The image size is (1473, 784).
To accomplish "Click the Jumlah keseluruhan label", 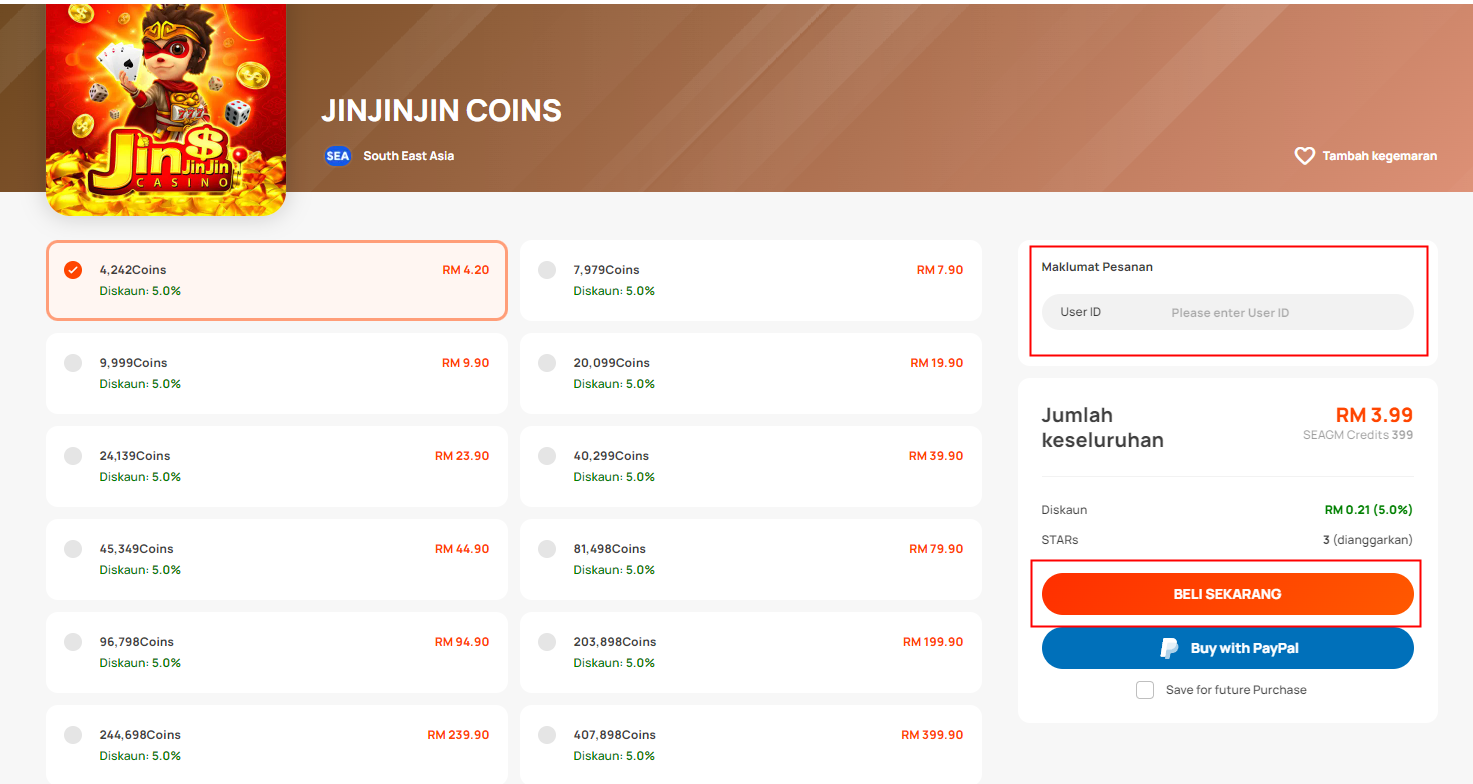I will click(1103, 428).
